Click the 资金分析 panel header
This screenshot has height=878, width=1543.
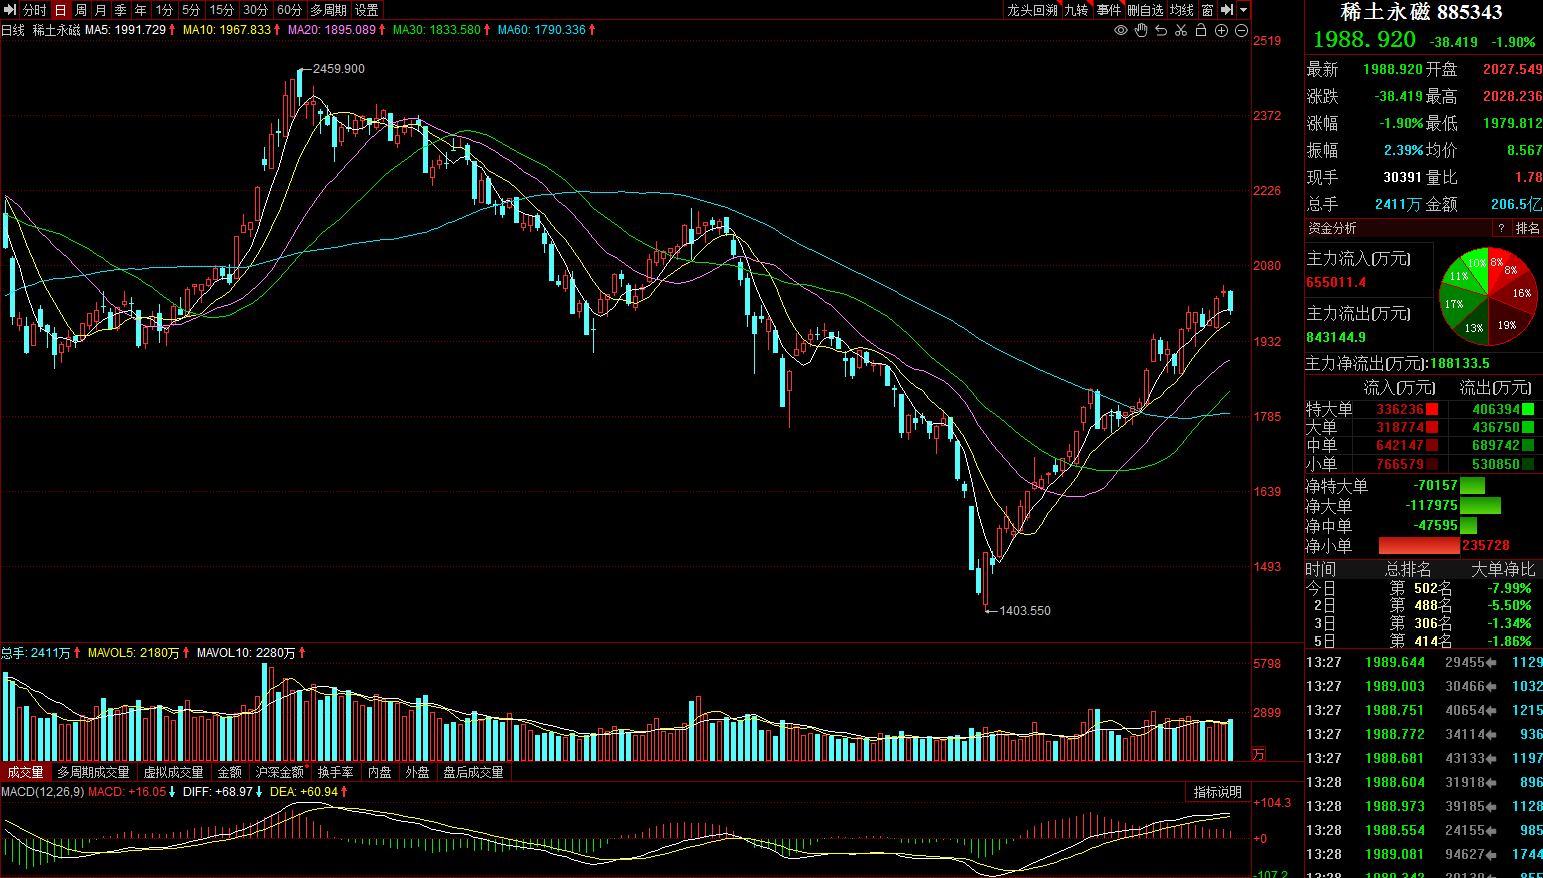1332,229
